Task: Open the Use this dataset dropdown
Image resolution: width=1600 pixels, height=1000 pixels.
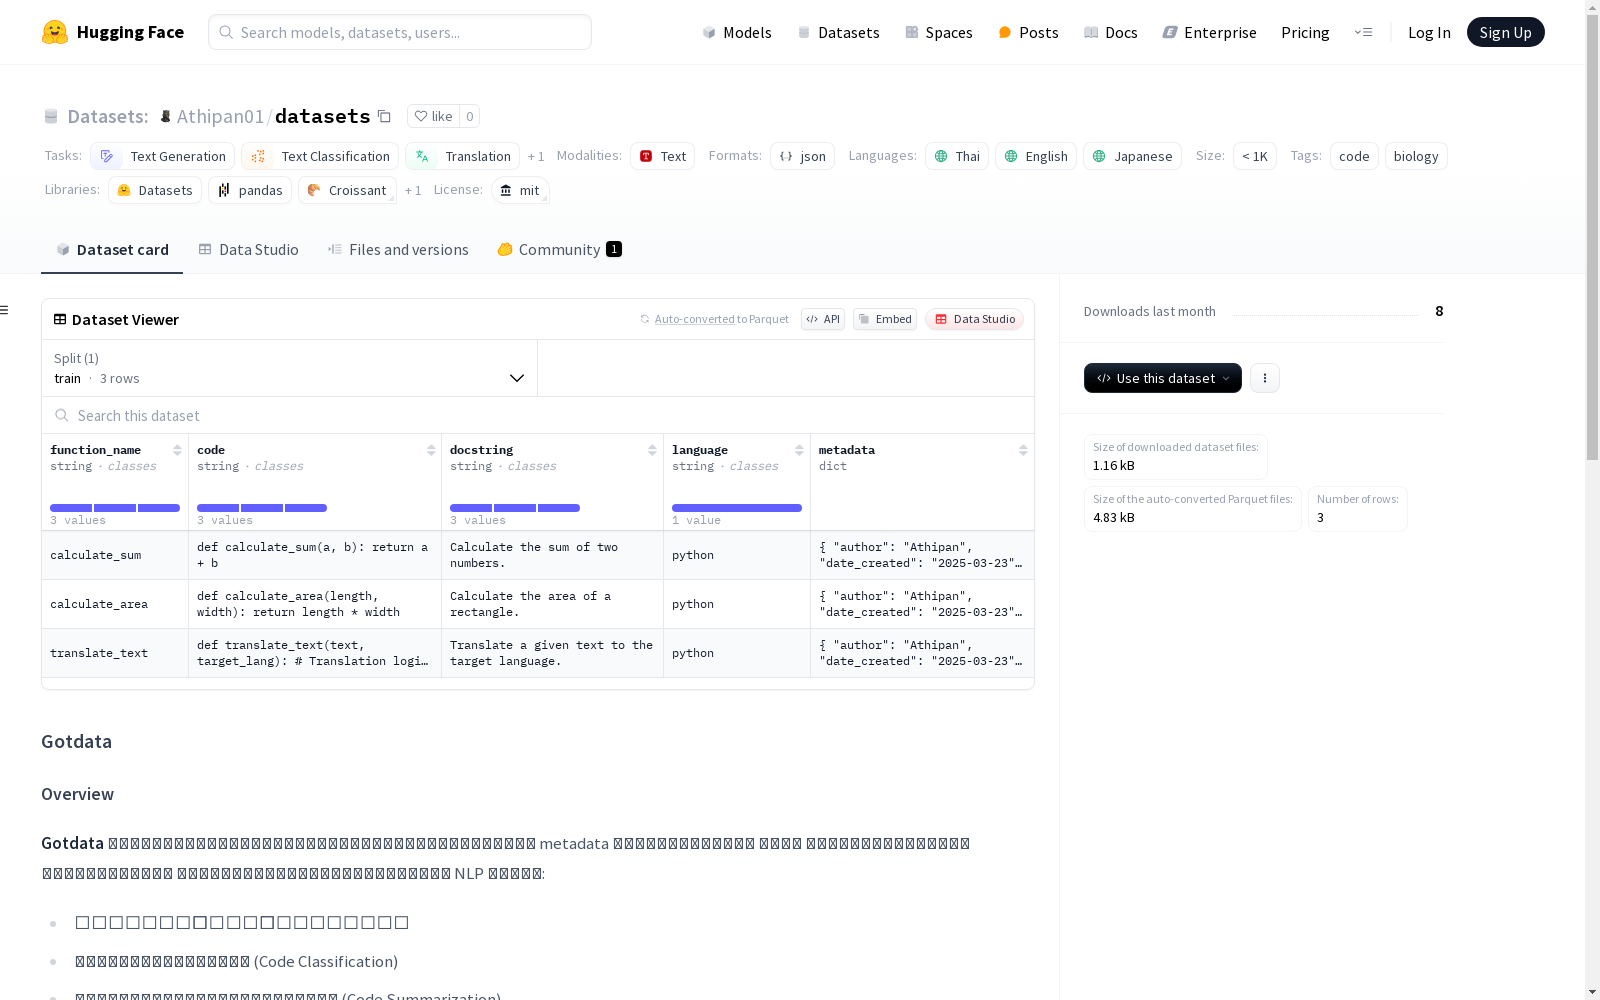Action: 1163,378
